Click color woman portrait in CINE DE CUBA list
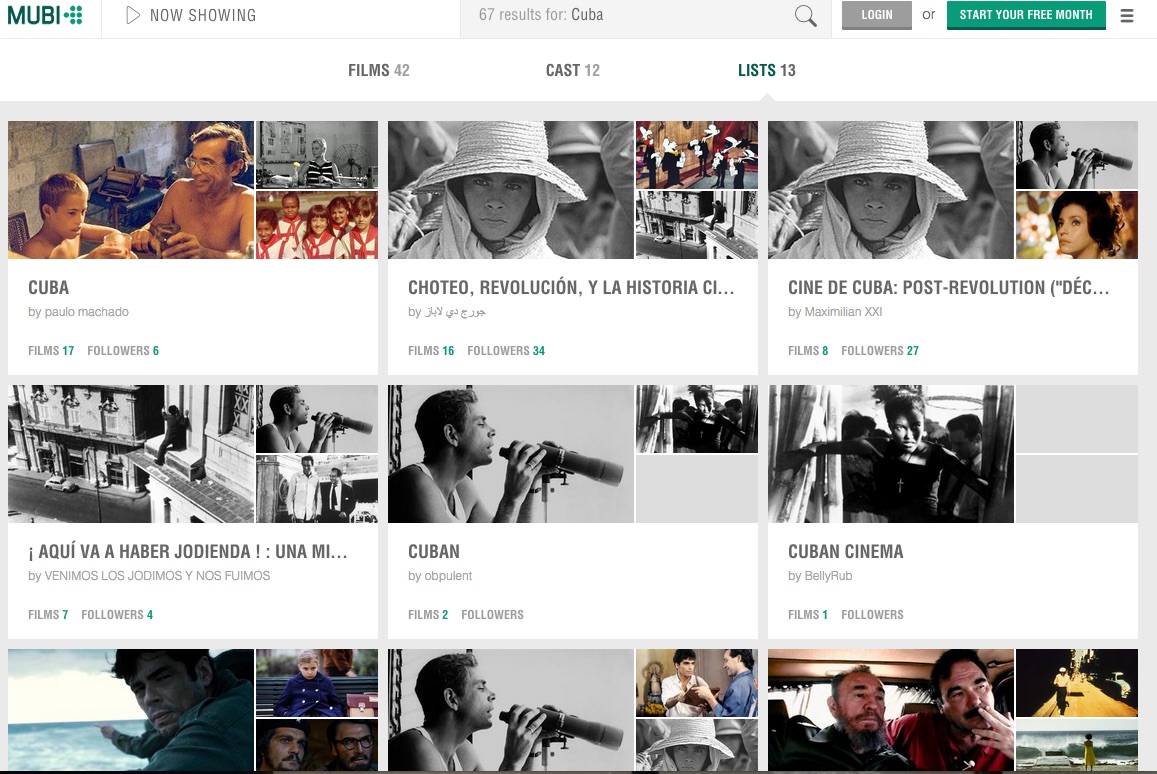The height and width of the screenshot is (774, 1157). point(1077,225)
